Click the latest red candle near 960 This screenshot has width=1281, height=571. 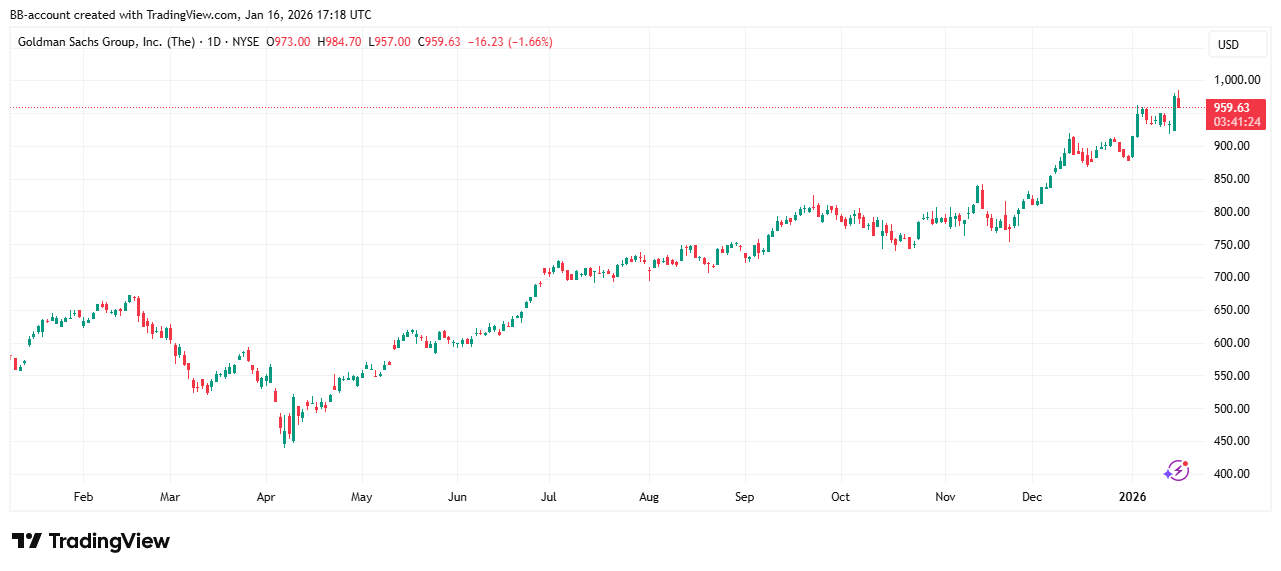[1180, 99]
